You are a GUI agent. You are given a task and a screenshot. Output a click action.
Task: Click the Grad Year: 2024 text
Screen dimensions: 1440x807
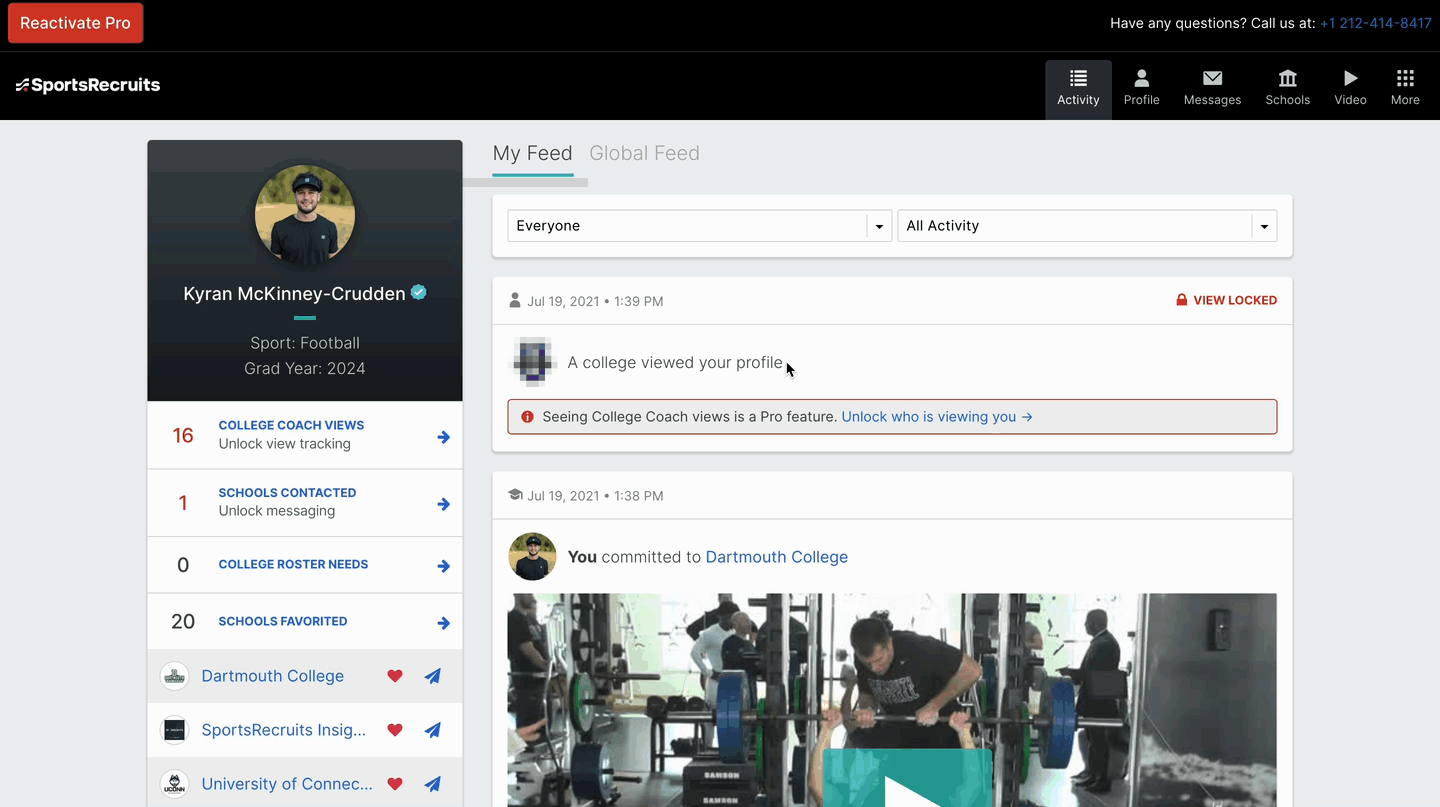pos(305,368)
